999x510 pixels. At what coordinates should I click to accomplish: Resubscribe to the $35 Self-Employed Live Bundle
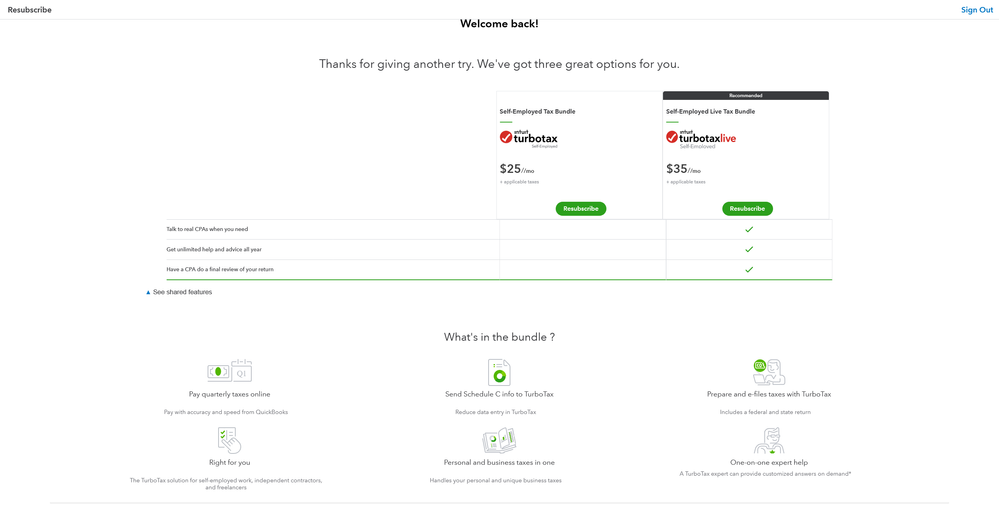click(747, 209)
